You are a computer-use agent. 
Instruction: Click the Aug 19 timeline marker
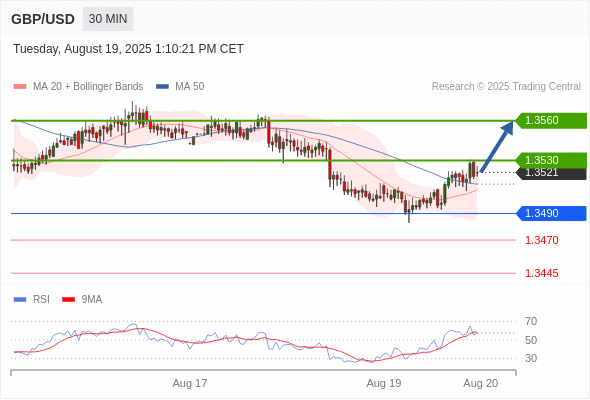click(x=384, y=383)
